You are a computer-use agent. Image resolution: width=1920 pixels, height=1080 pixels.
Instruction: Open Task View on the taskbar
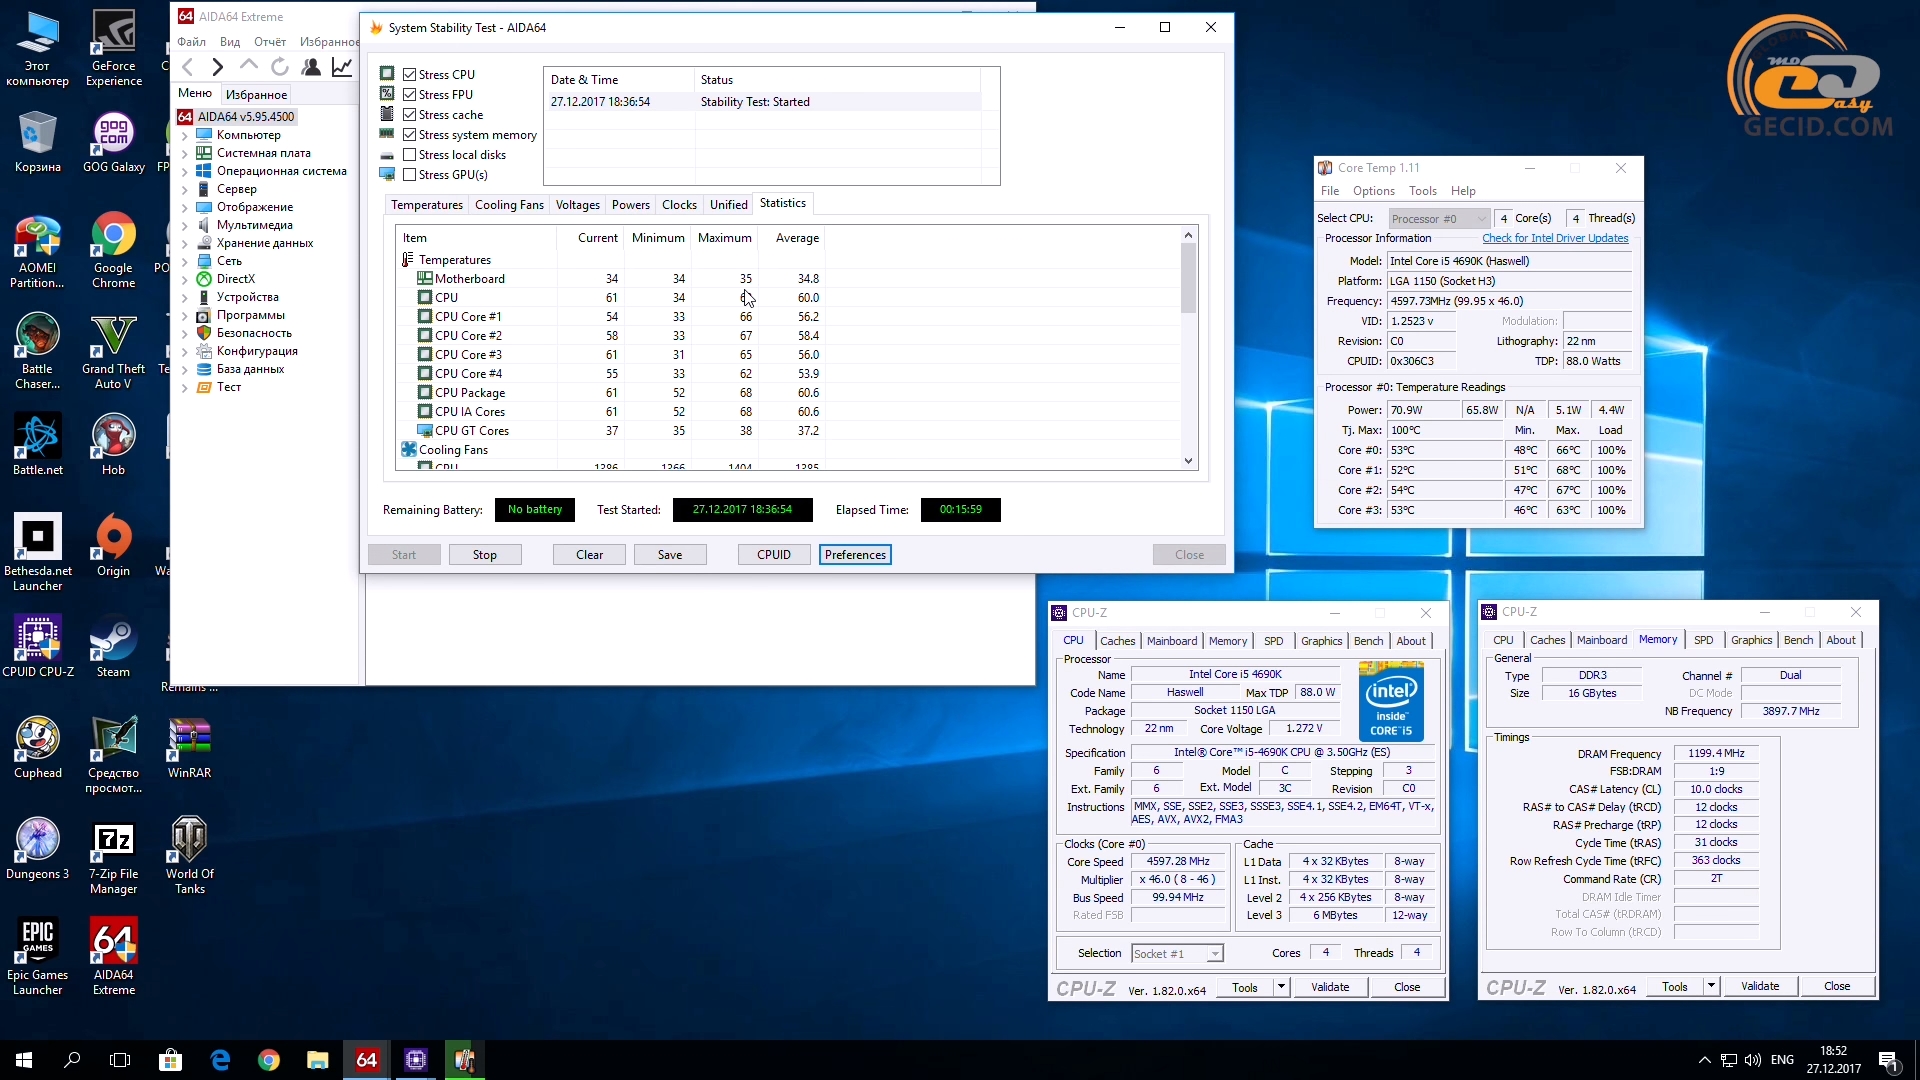click(120, 1060)
